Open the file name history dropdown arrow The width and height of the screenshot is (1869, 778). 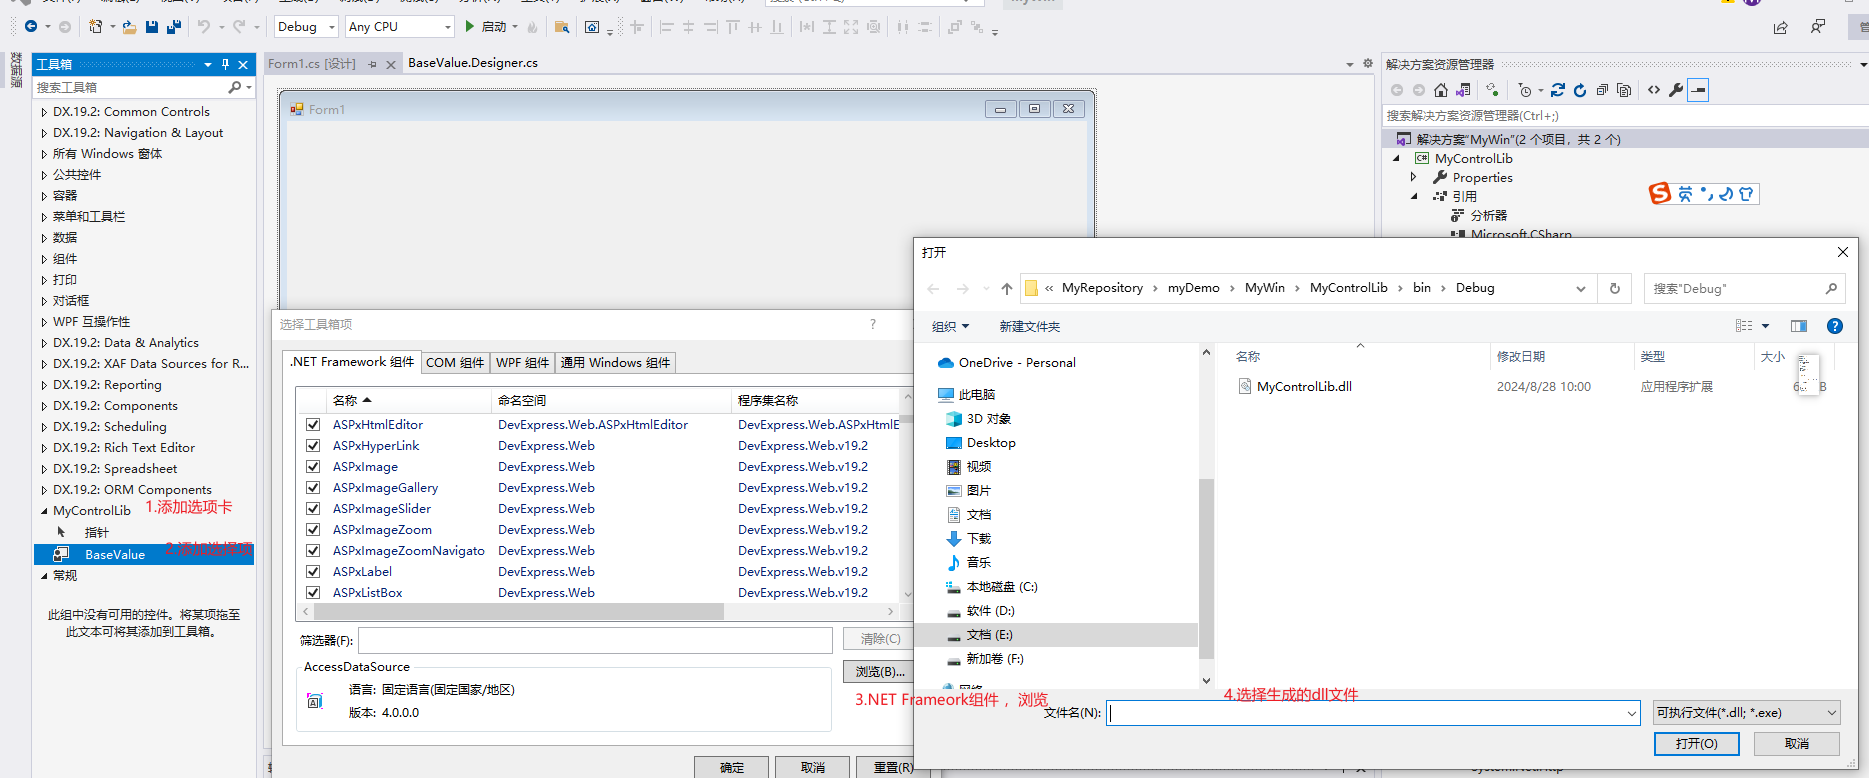(x=1632, y=713)
